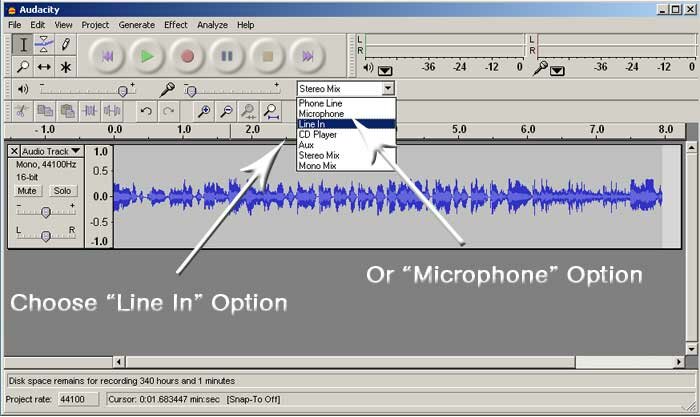Select the Selection (I-beam) tool
700x417 pixels.
click(x=22, y=45)
